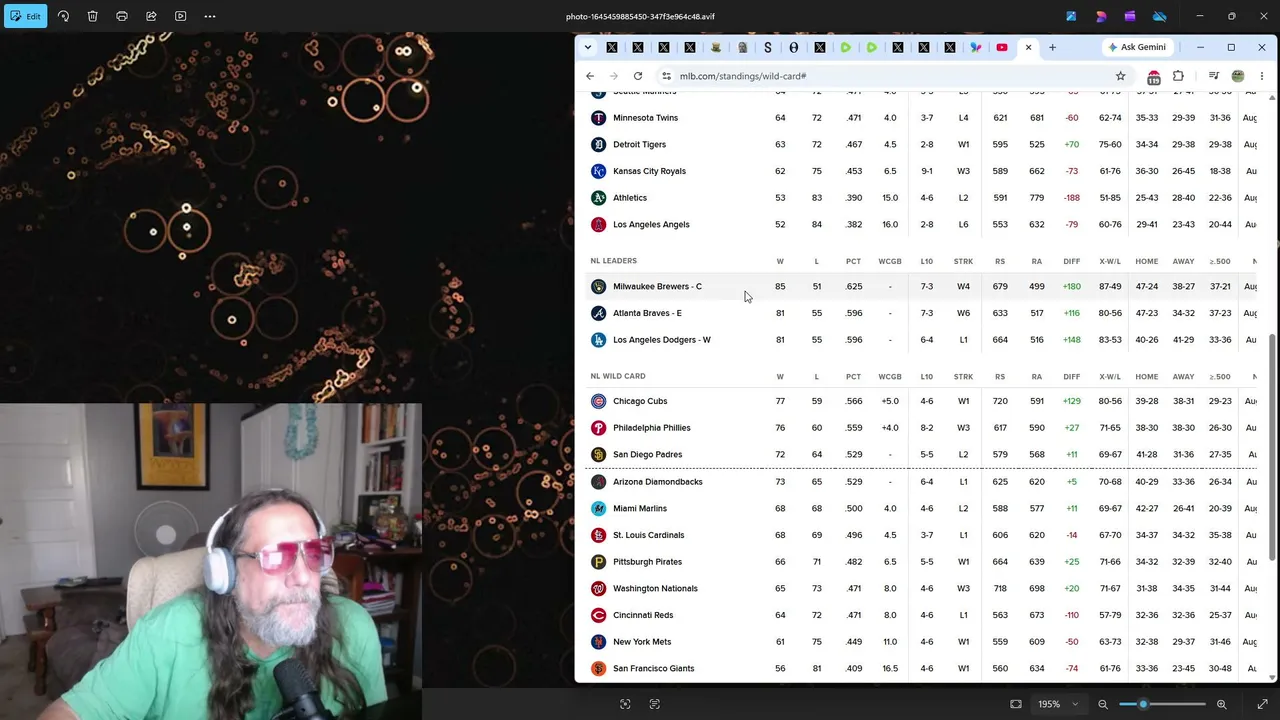
Task: Open the Atlanta Braves team link
Action: pos(647,313)
